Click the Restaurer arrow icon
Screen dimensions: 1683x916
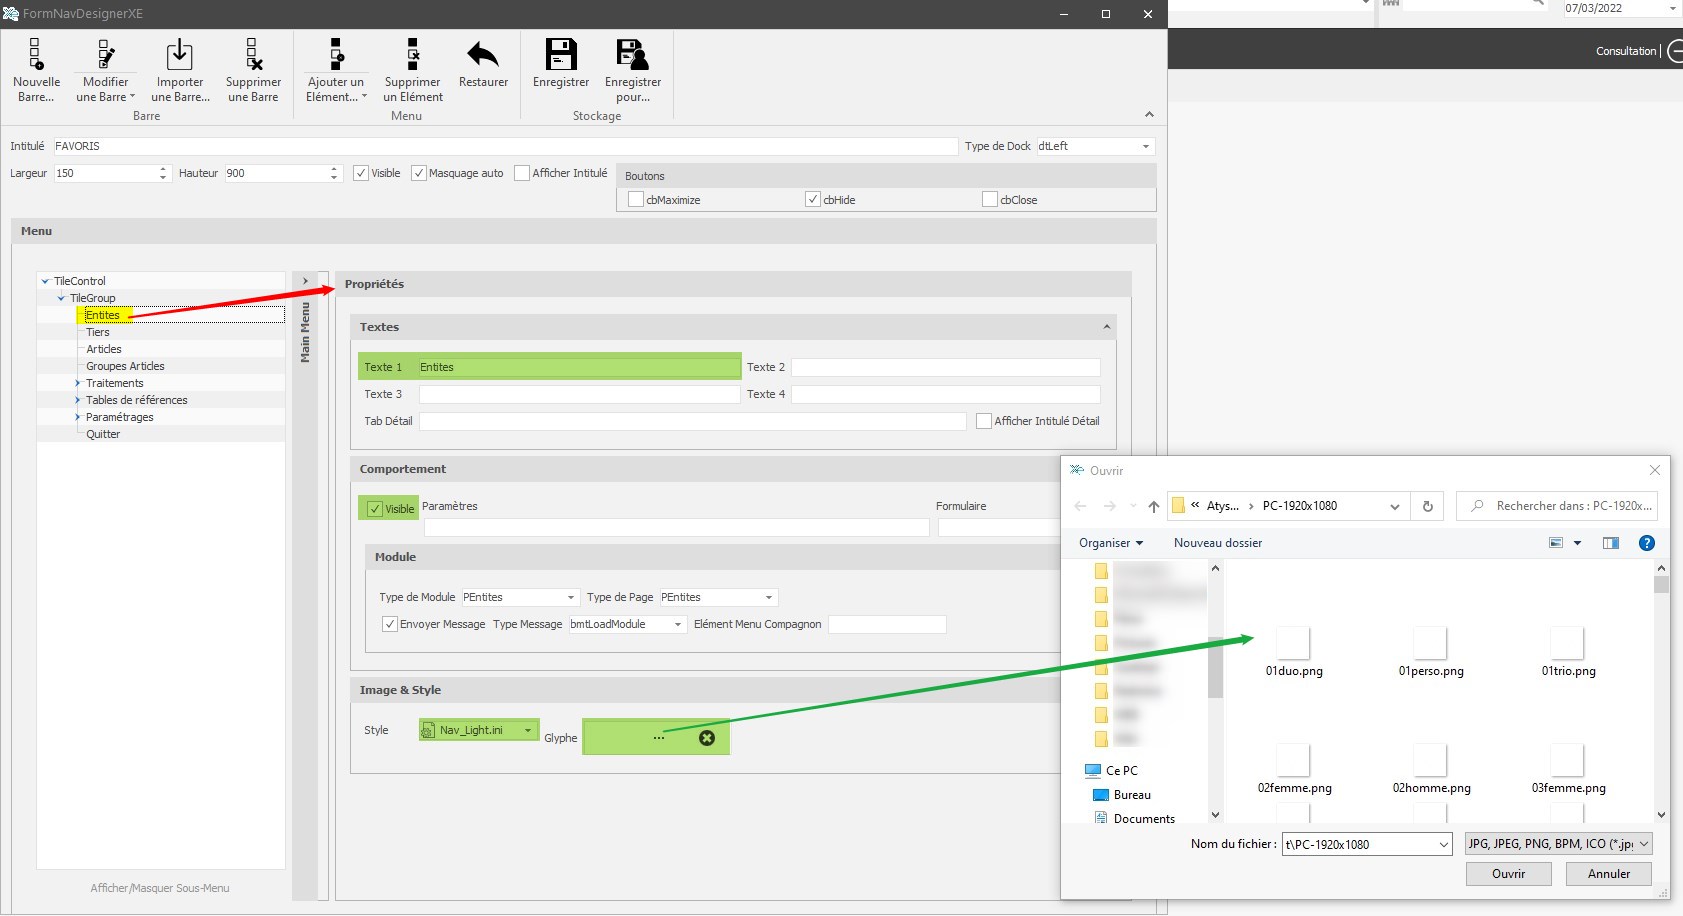[x=483, y=55]
